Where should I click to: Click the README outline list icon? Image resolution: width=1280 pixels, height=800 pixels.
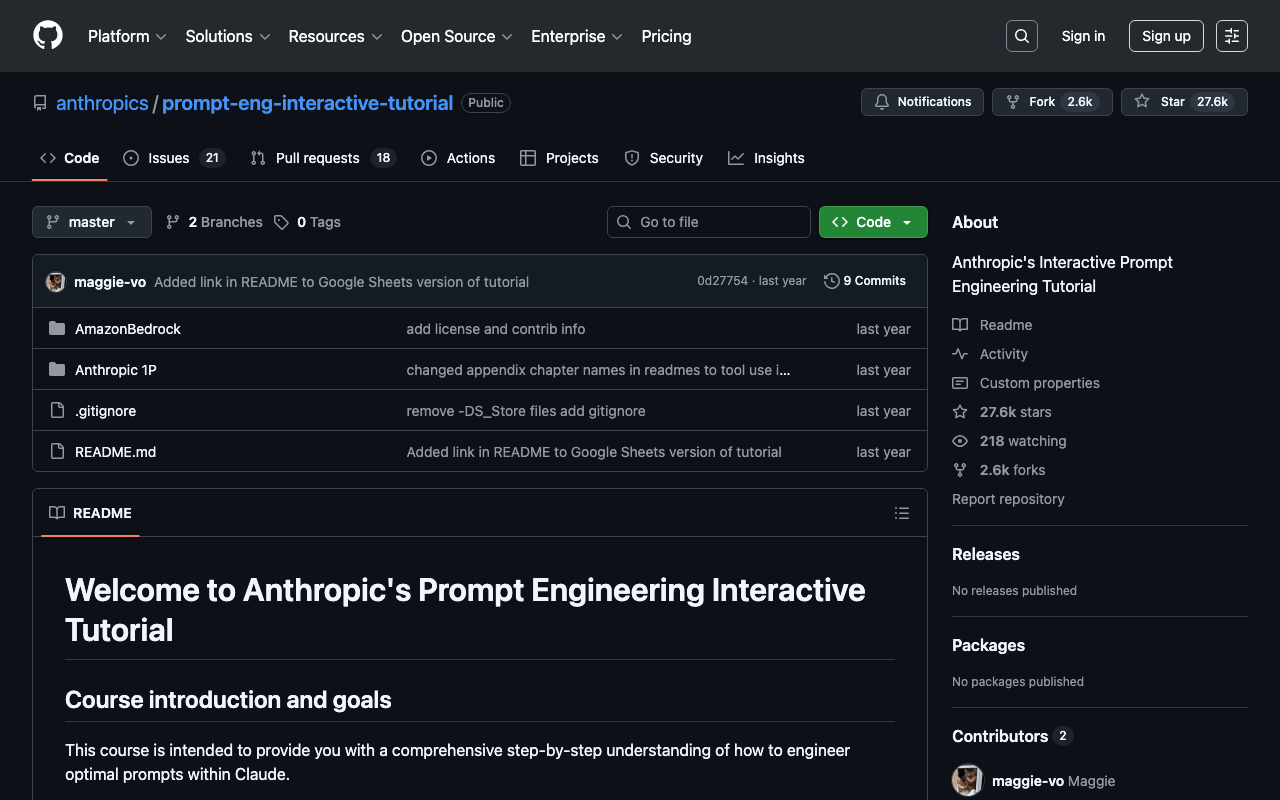click(x=902, y=513)
